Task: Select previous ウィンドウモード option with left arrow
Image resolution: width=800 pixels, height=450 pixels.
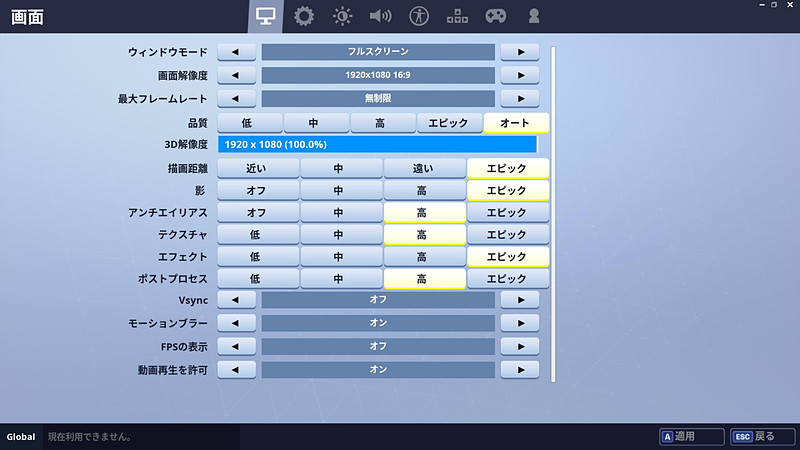Action: (x=236, y=52)
